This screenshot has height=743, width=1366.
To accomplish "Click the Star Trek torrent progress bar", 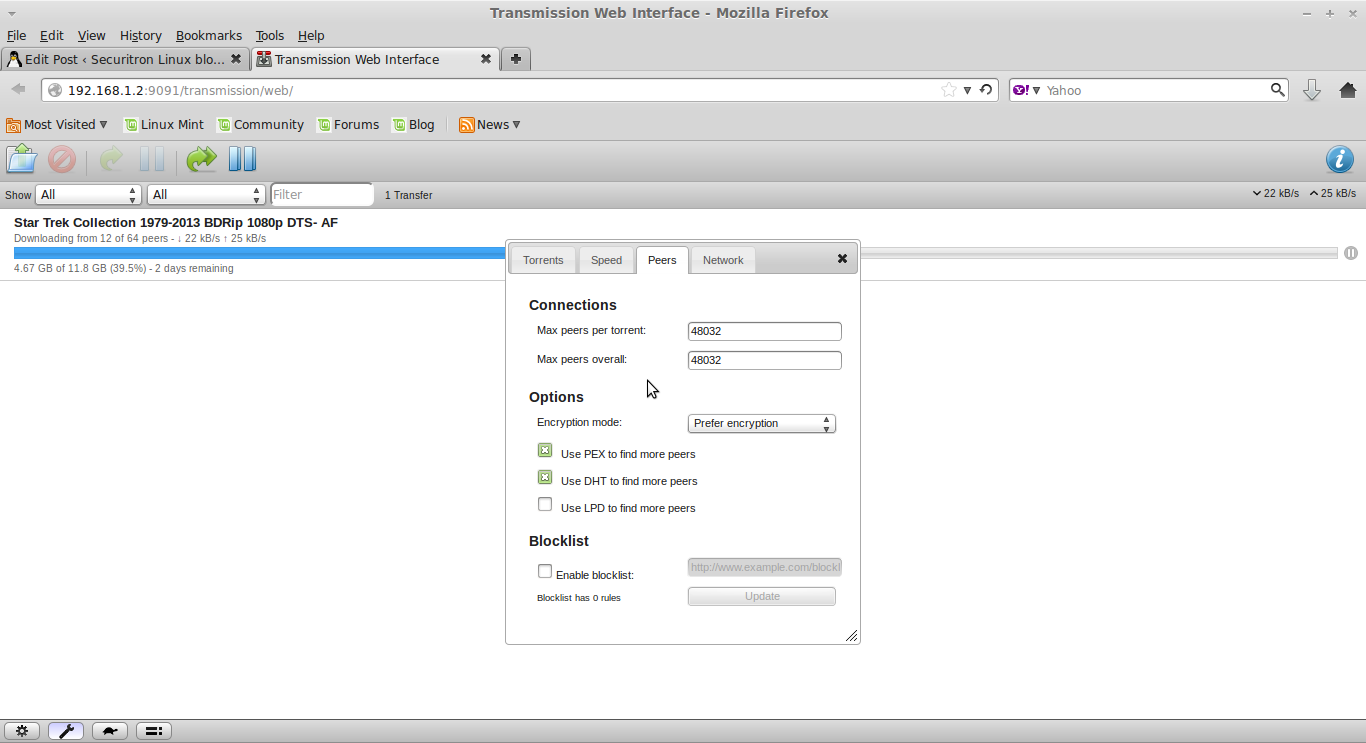I will point(675,253).
